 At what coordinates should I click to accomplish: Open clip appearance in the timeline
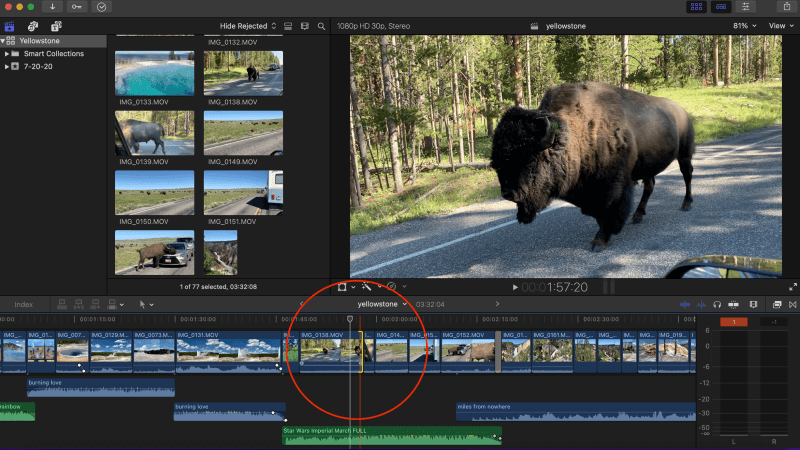point(753,305)
